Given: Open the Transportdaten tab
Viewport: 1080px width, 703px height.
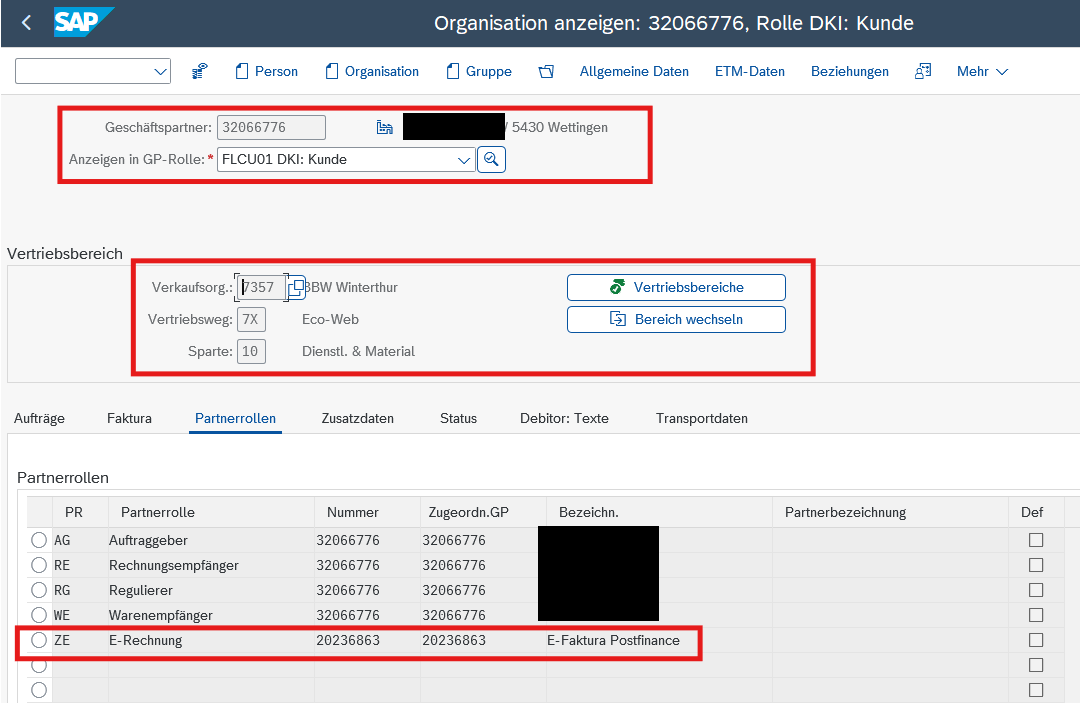Looking at the screenshot, I should (701, 419).
